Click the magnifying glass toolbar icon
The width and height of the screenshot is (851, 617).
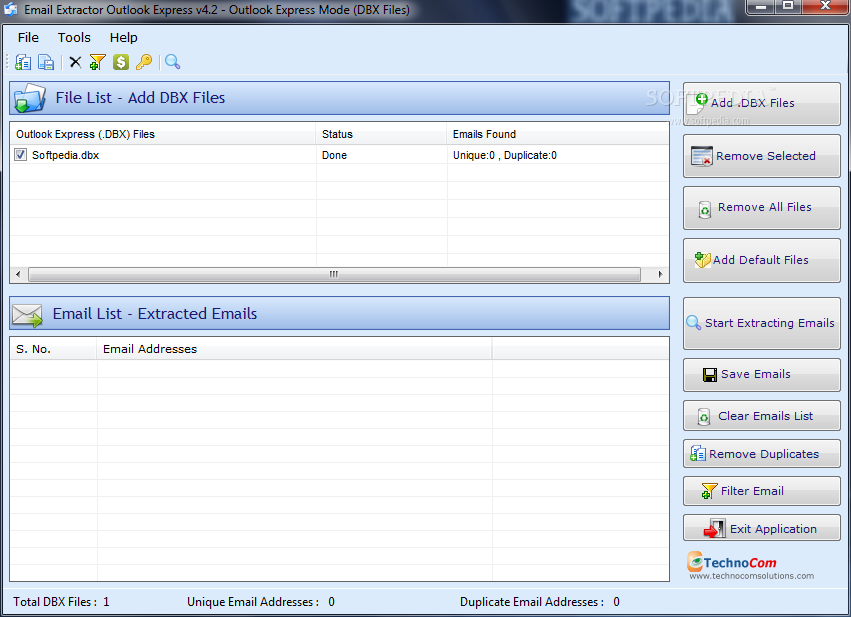click(173, 62)
